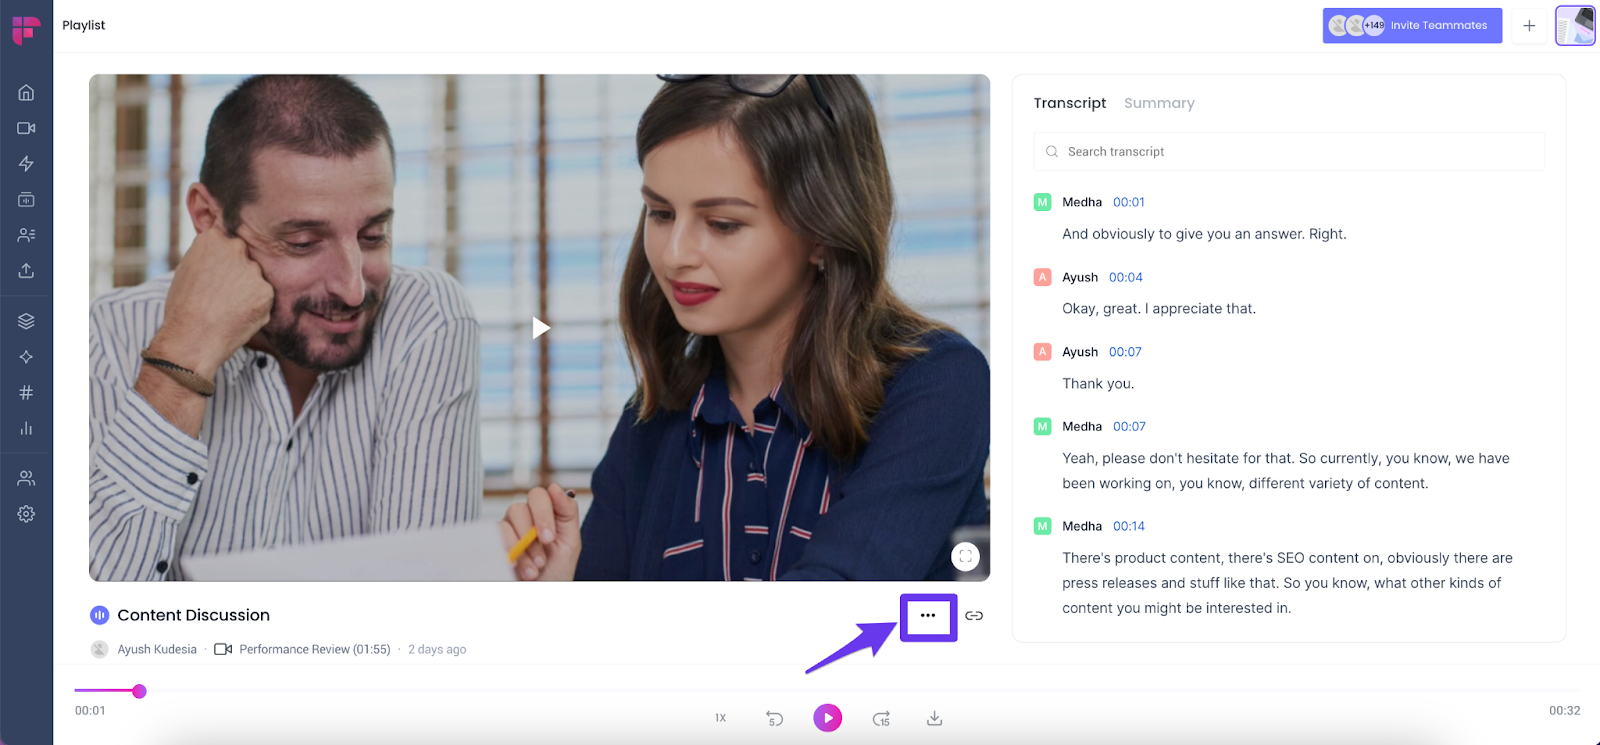
Task: Click the Playlist heading text
Action: [84, 25]
